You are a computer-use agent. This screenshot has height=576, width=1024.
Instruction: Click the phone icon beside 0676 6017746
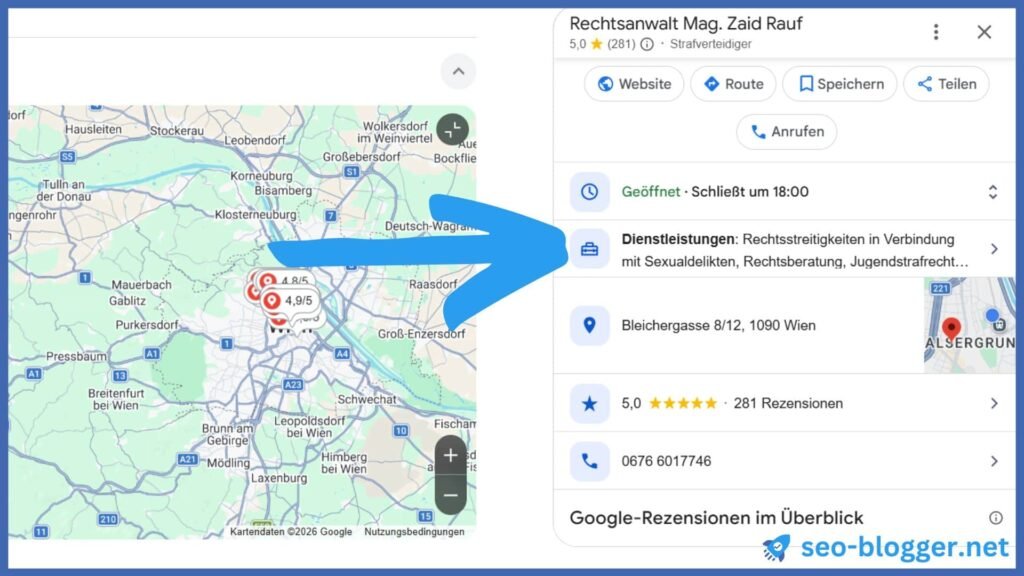[589, 461]
